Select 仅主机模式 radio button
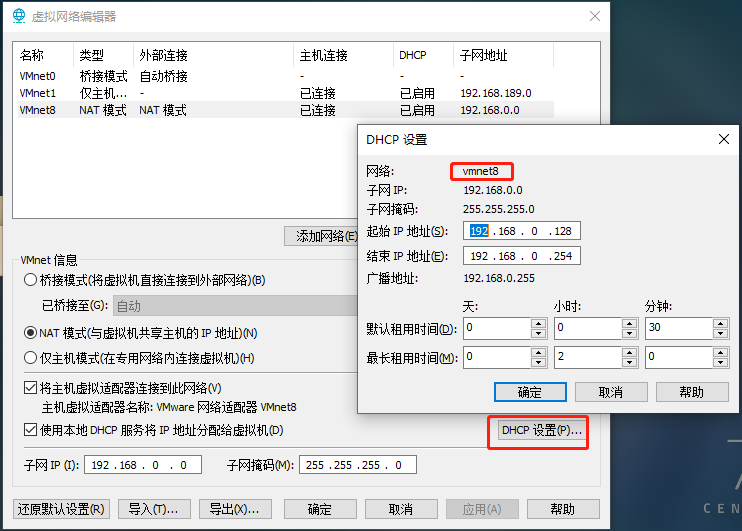Screen dimensions: 742x531 [x=30, y=357]
